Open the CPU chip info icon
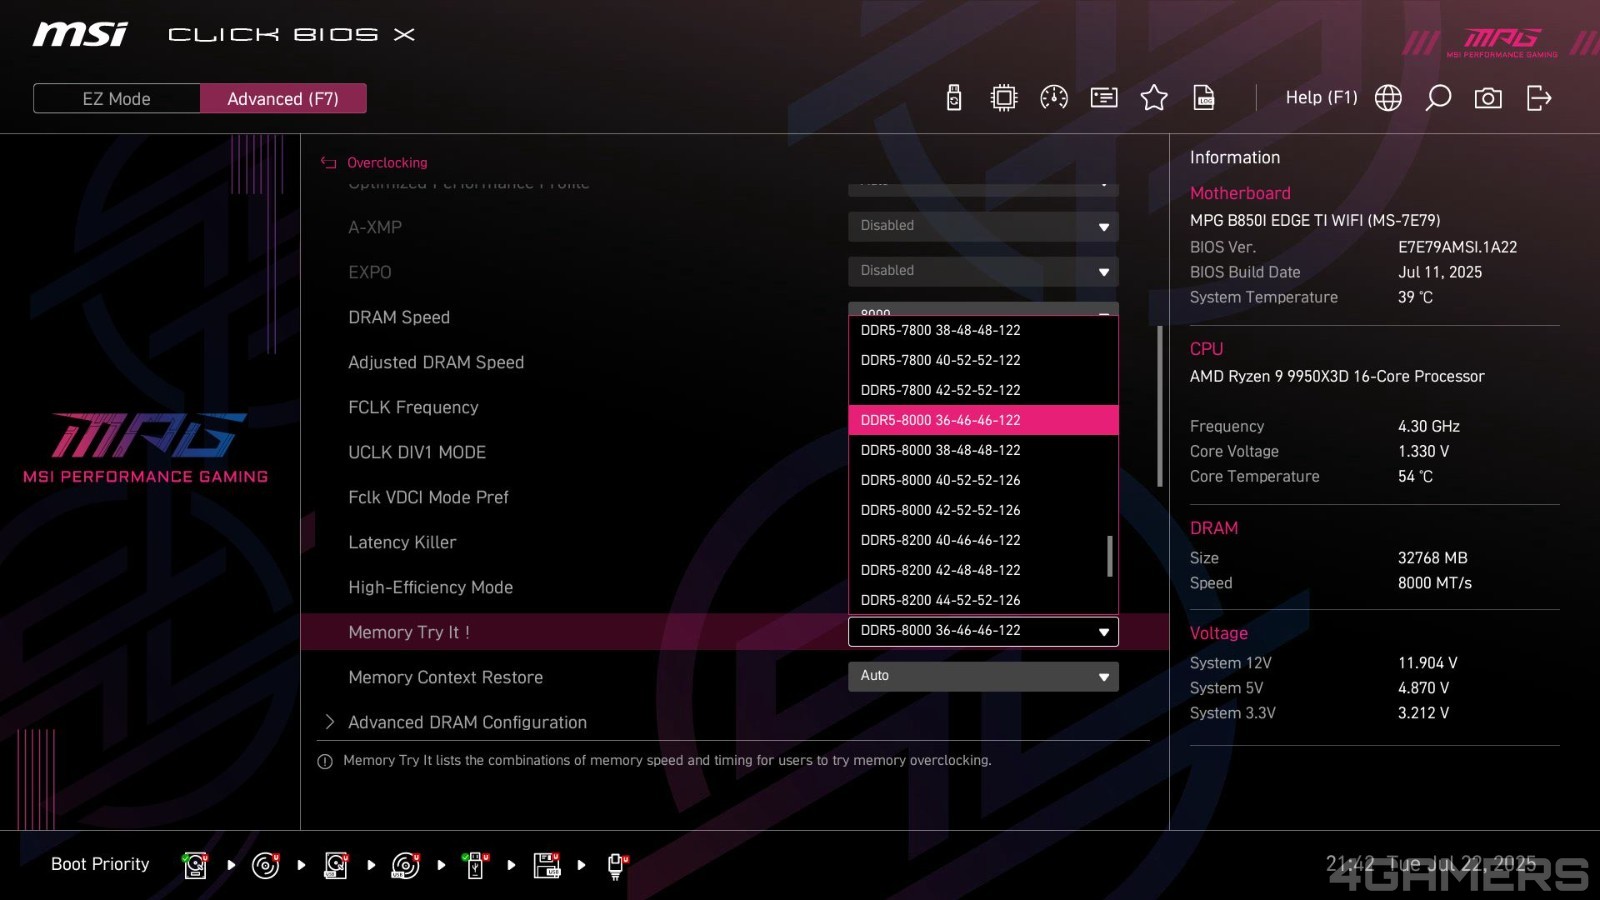Viewport: 1600px width, 900px height. [x=1004, y=98]
